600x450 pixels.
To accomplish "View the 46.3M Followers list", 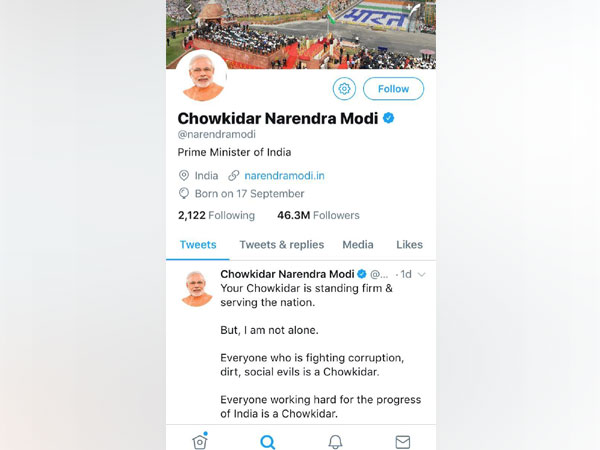I will (x=318, y=215).
